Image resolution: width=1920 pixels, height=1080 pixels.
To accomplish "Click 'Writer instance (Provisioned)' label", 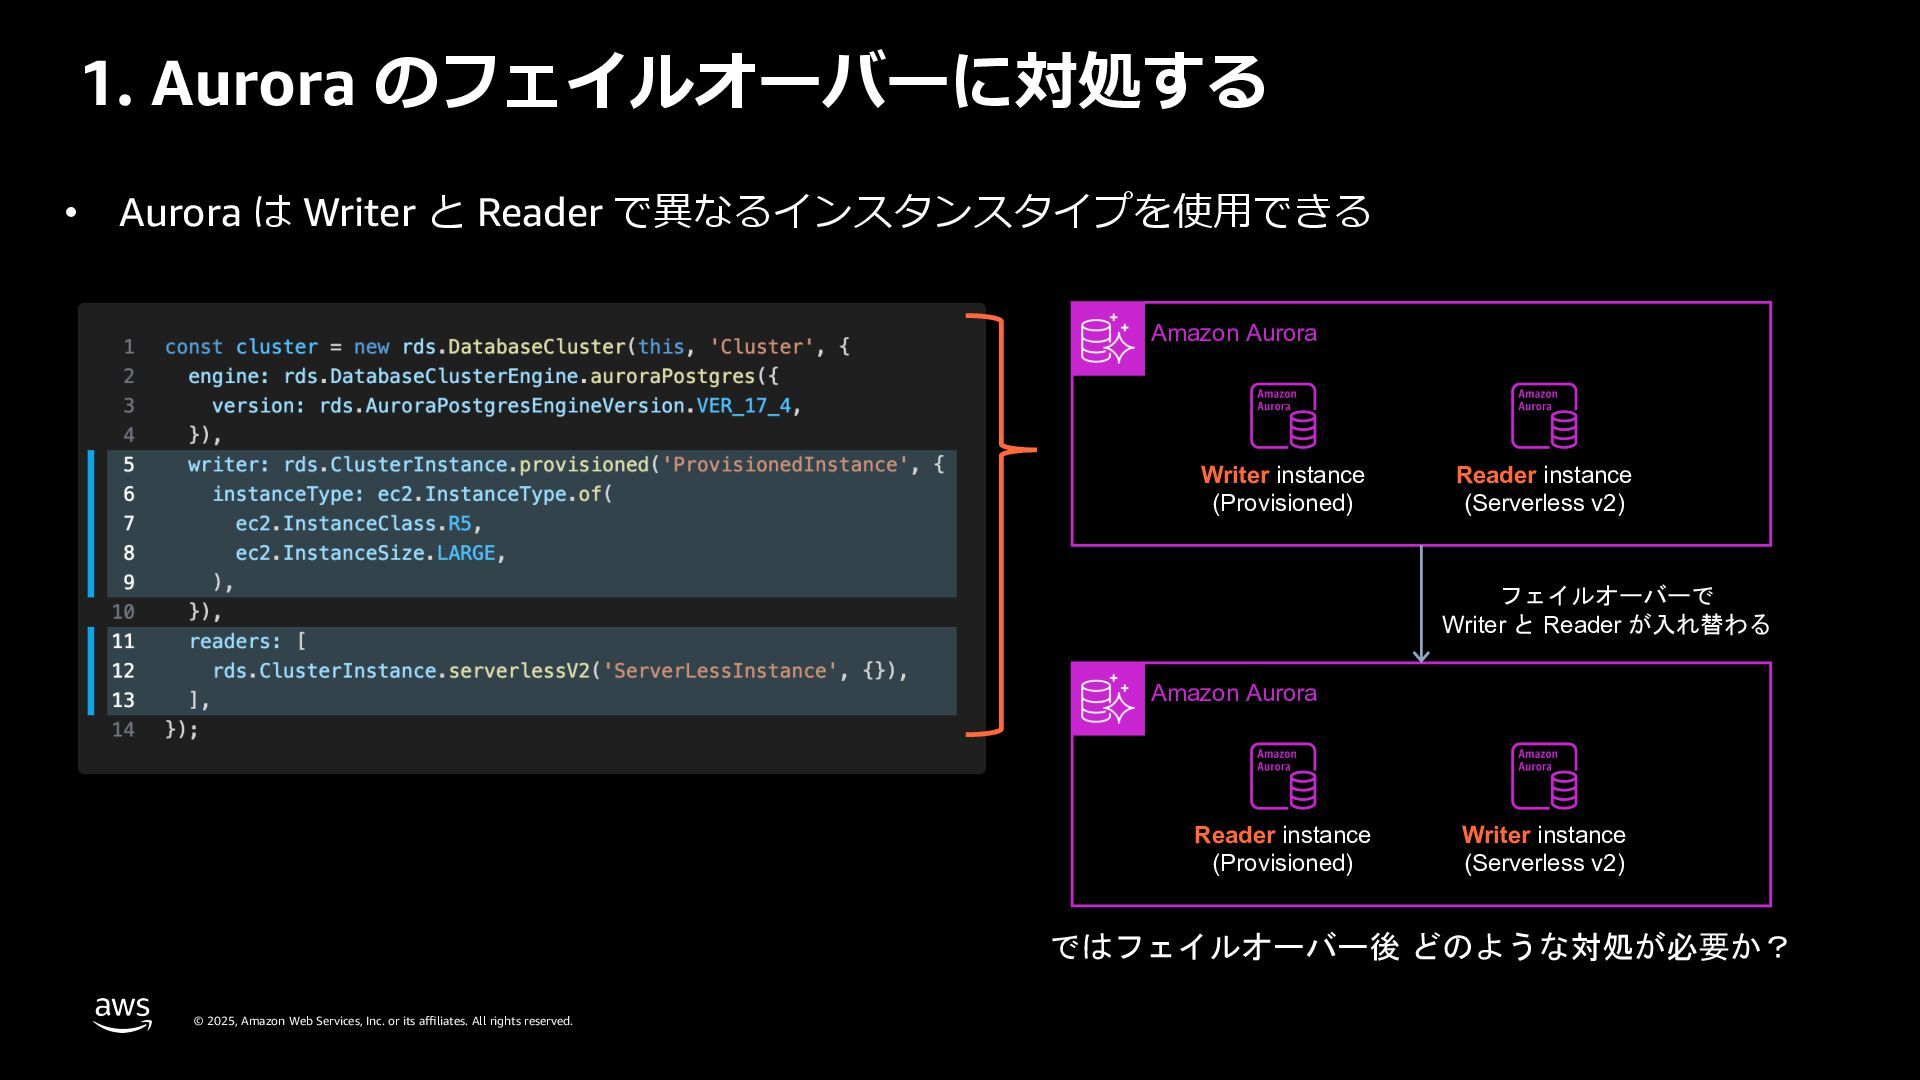I will point(1283,489).
